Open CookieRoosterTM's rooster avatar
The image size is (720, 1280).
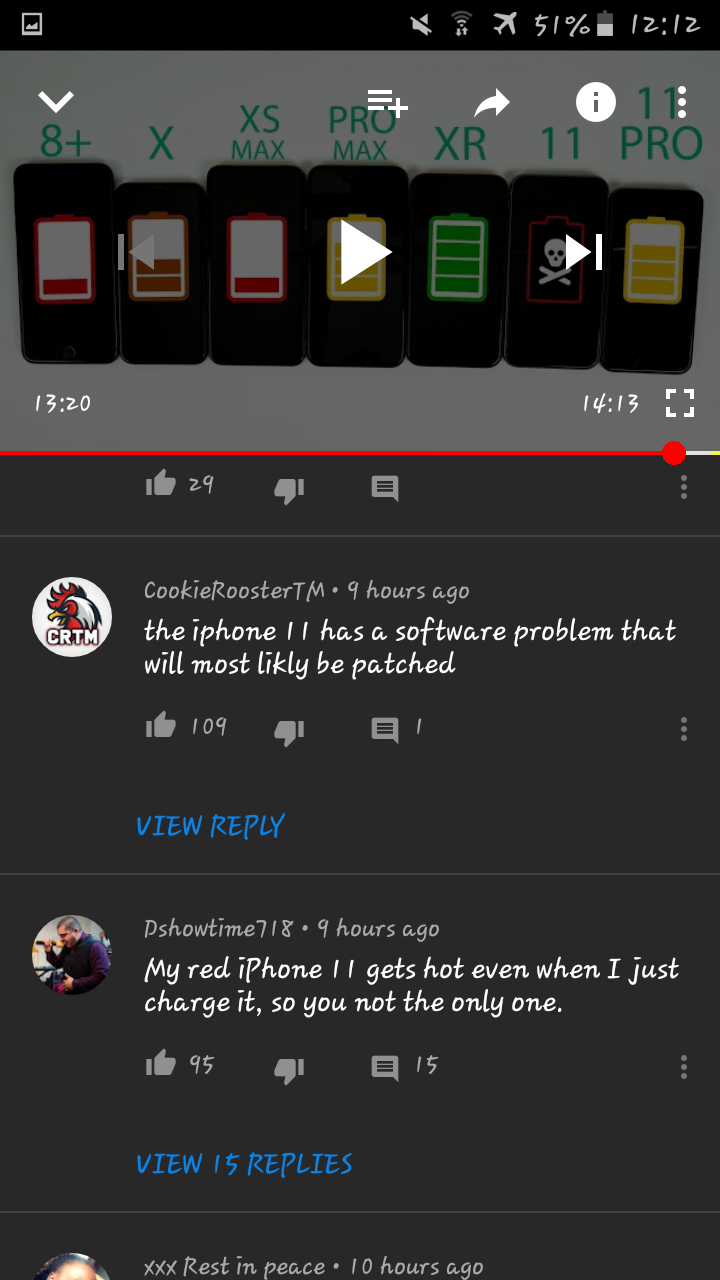72,617
